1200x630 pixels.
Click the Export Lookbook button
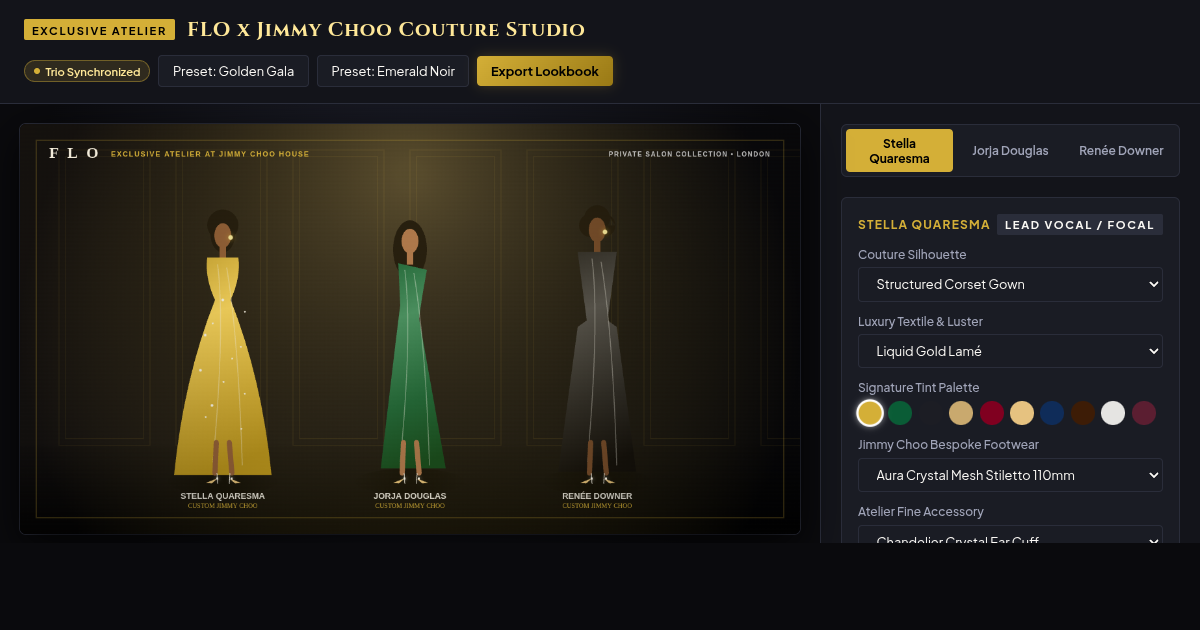[545, 71]
